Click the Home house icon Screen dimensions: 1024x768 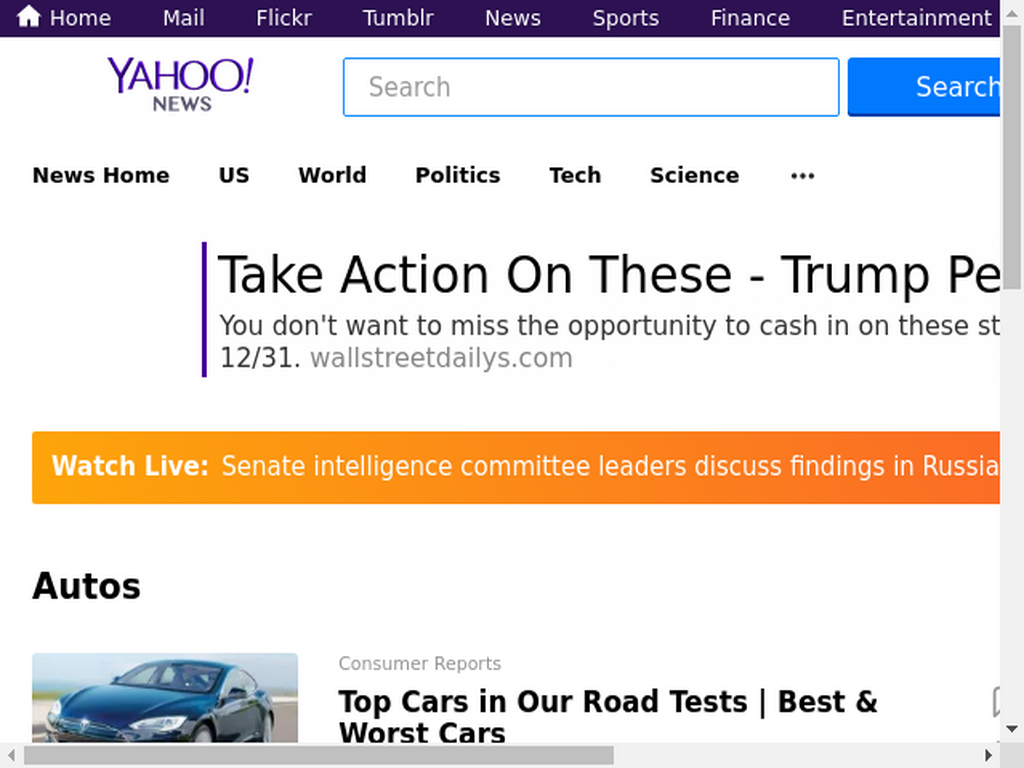(28, 16)
